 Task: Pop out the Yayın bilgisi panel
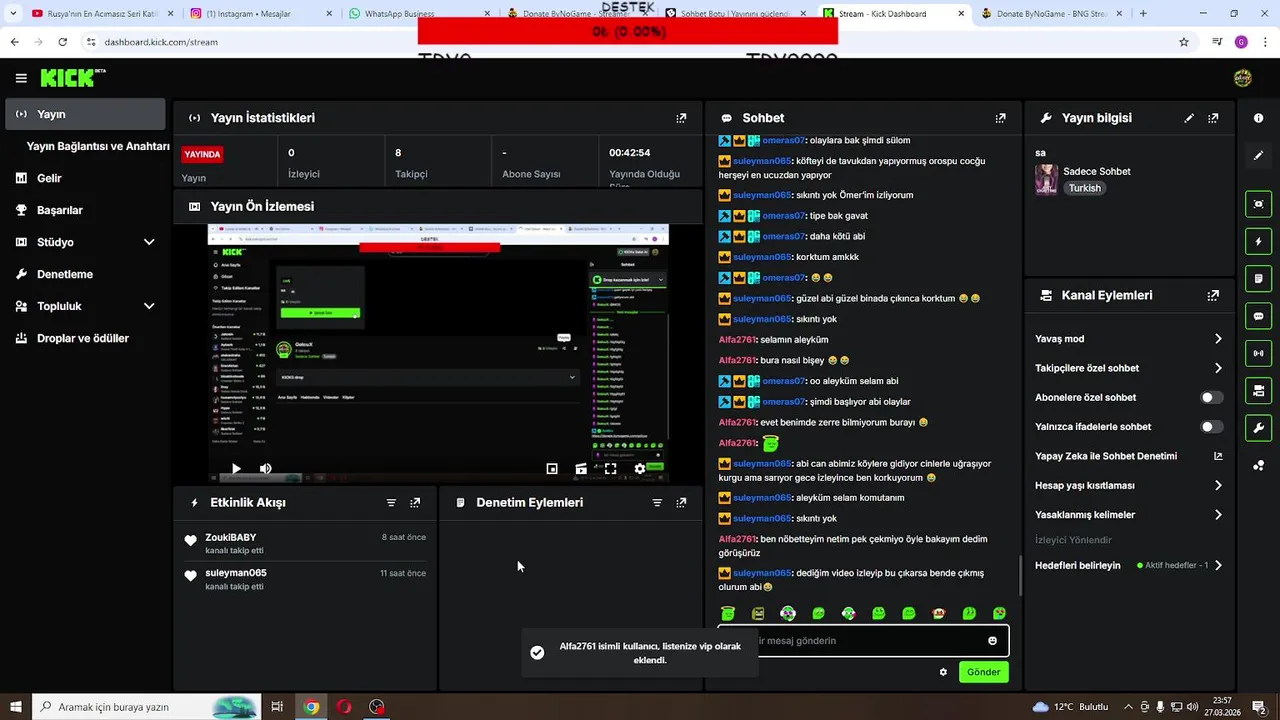(1213, 118)
